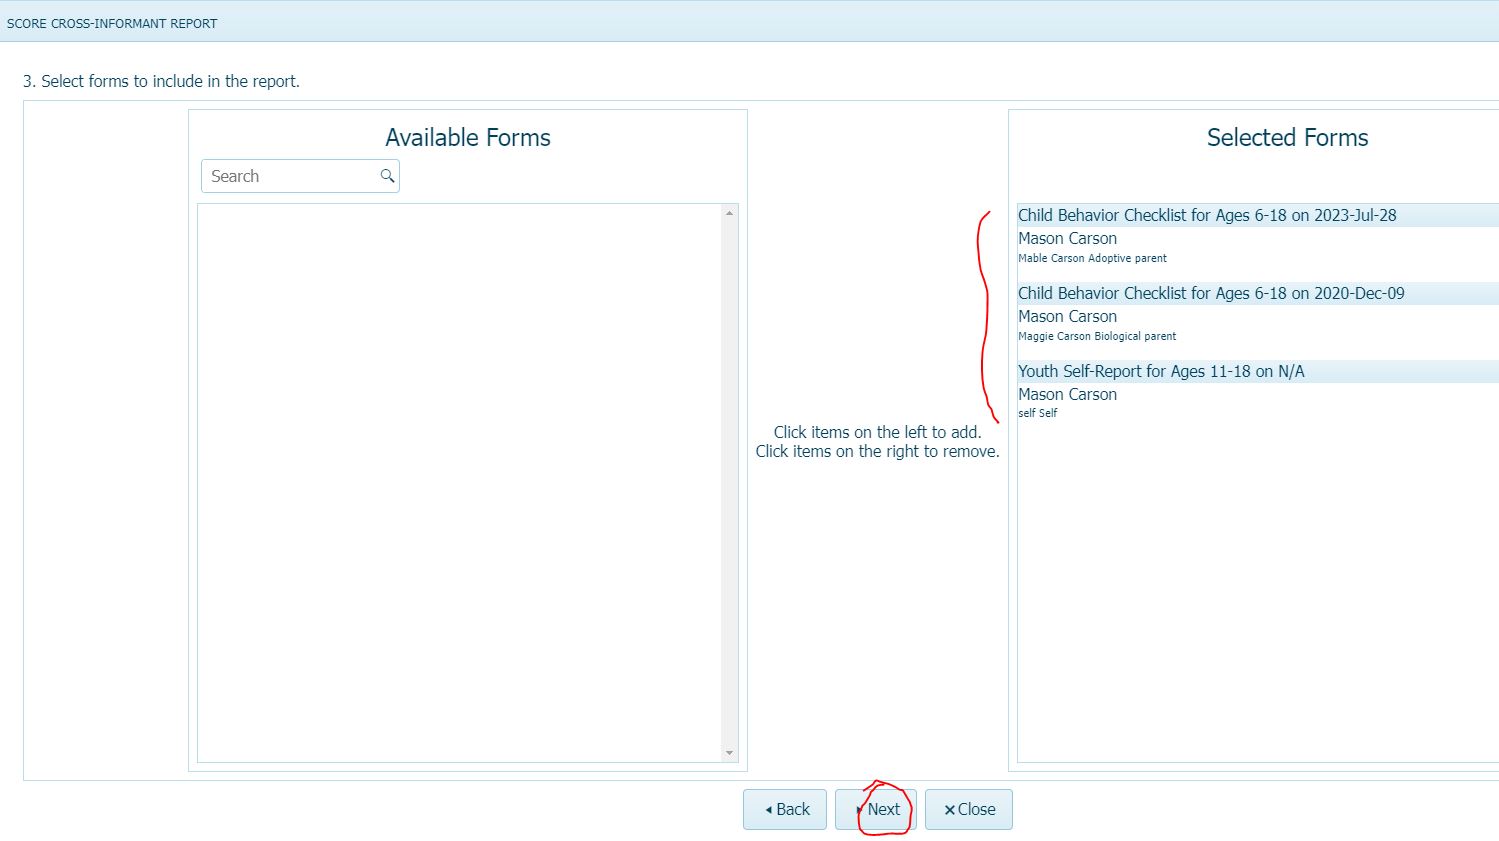The width and height of the screenshot is (1499, 841).
Task: Click the empty Available Forms list area
Action: coord(459,480)
